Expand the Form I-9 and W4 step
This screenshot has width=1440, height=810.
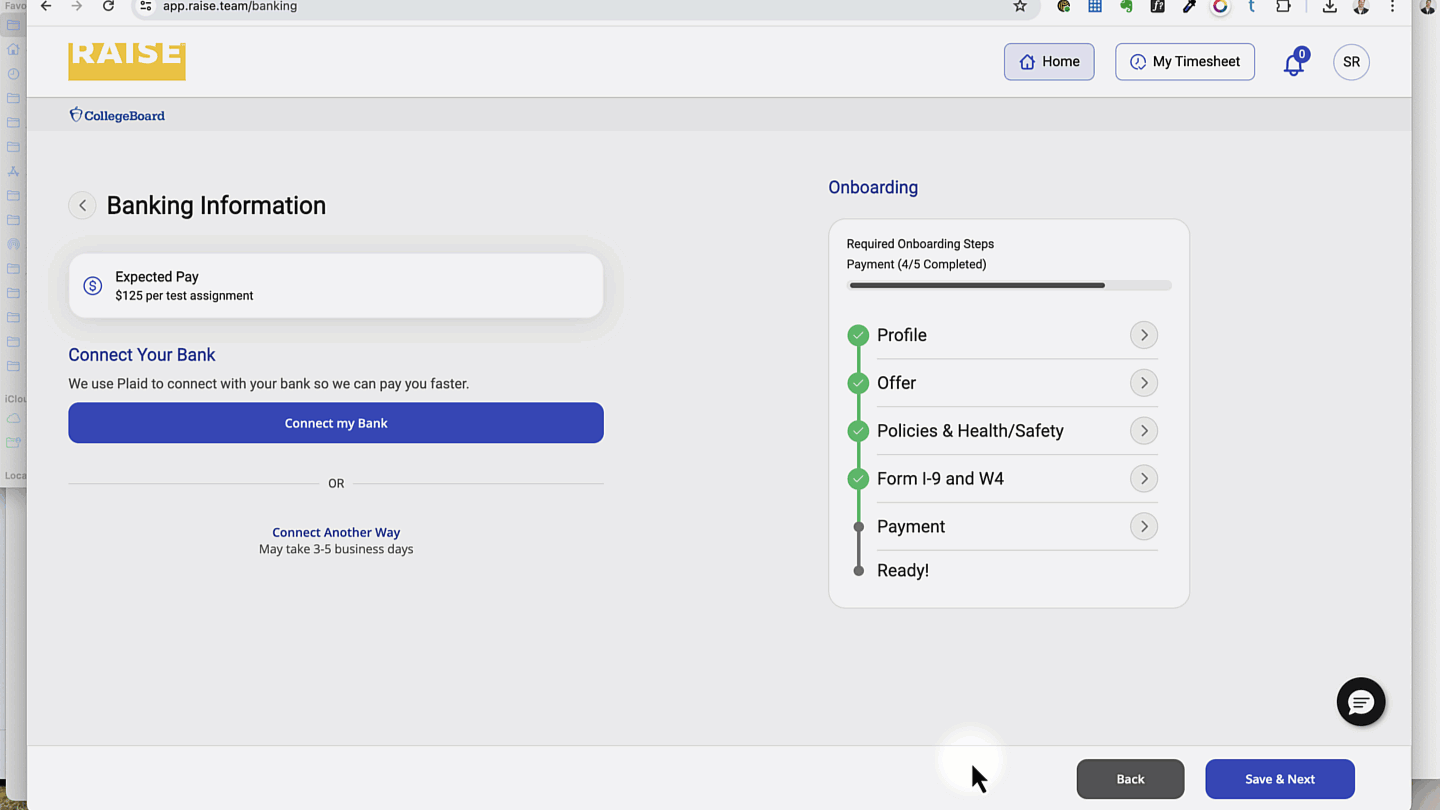click(x=1144, y=479)
